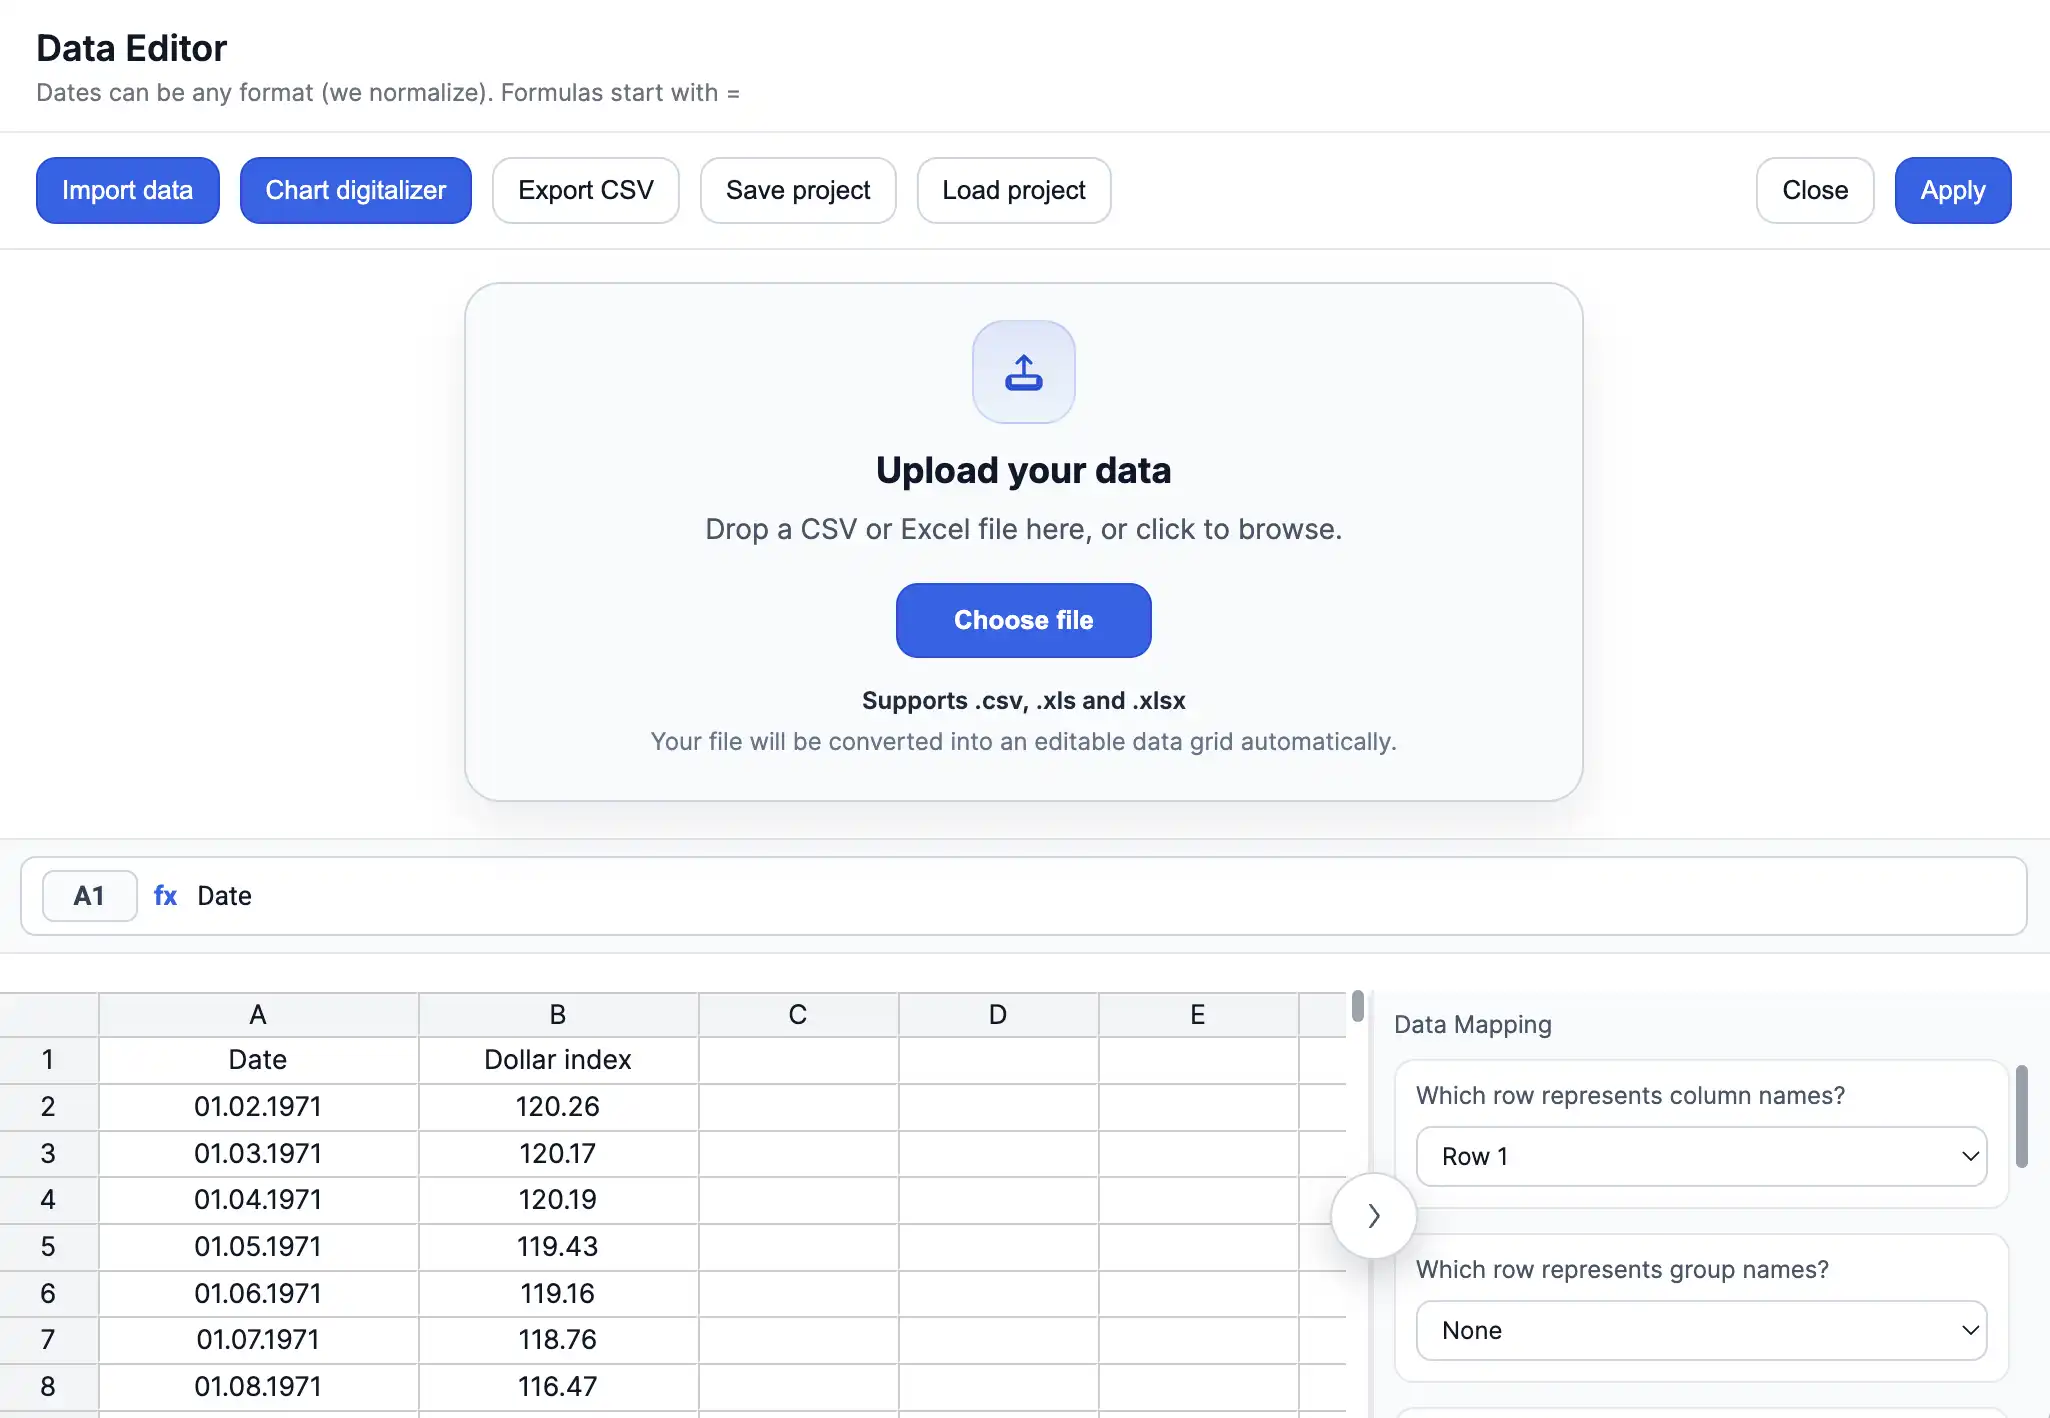This screenshot has width=2050, height=1418.
Task: Click Choose file to browse for data
Action: tap(1023, 620)
